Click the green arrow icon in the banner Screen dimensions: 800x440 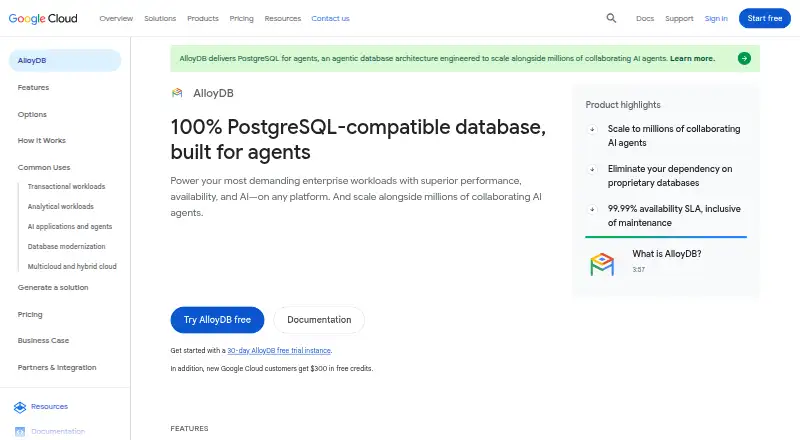click(x=744, y=58)
